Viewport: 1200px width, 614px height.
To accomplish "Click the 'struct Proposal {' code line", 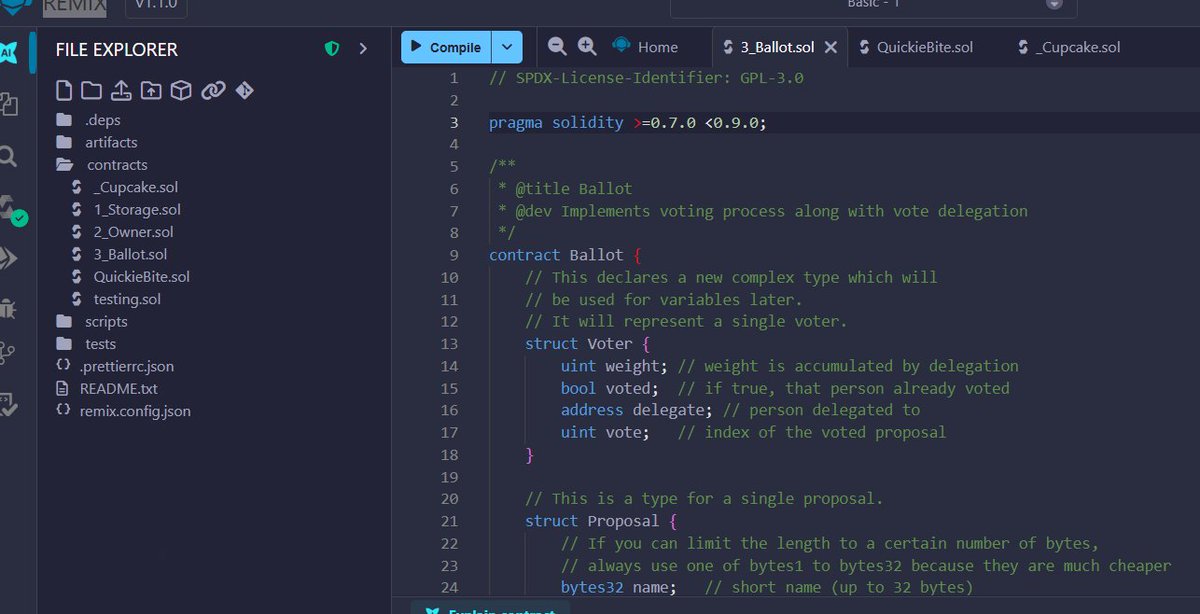I will tap(602, 521).
